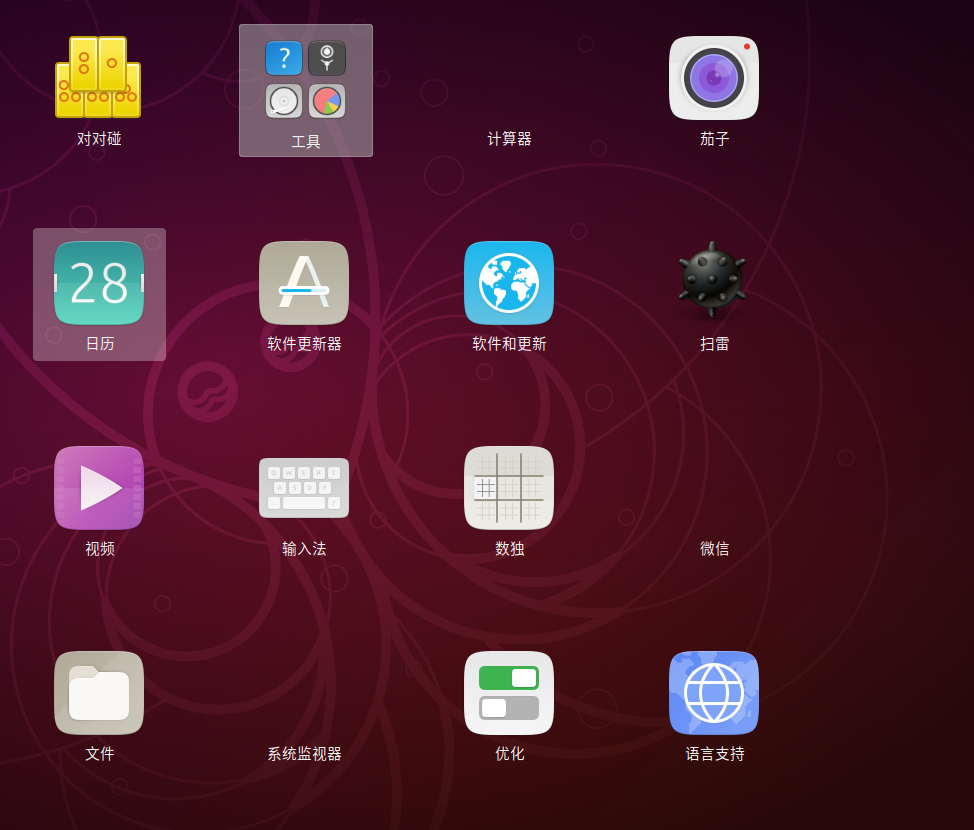The image size is (974, 830).
Task: Open the 工具 utilities folder
Action: tap(306, 90)
